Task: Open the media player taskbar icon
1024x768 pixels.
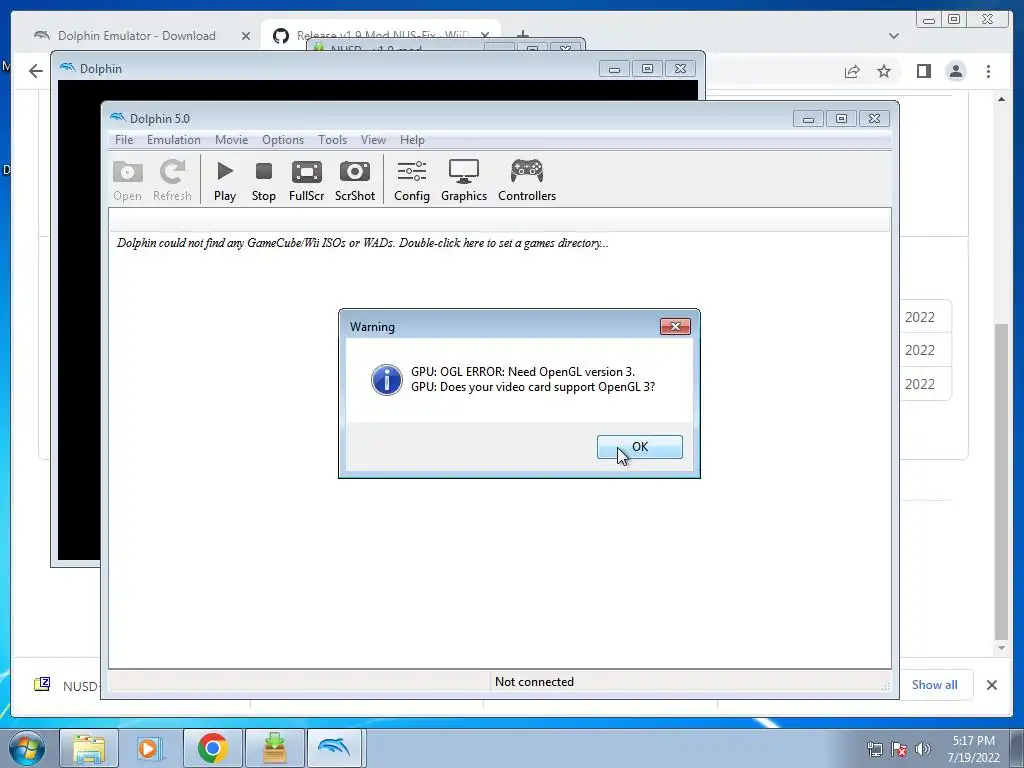Action: (150, 748)
